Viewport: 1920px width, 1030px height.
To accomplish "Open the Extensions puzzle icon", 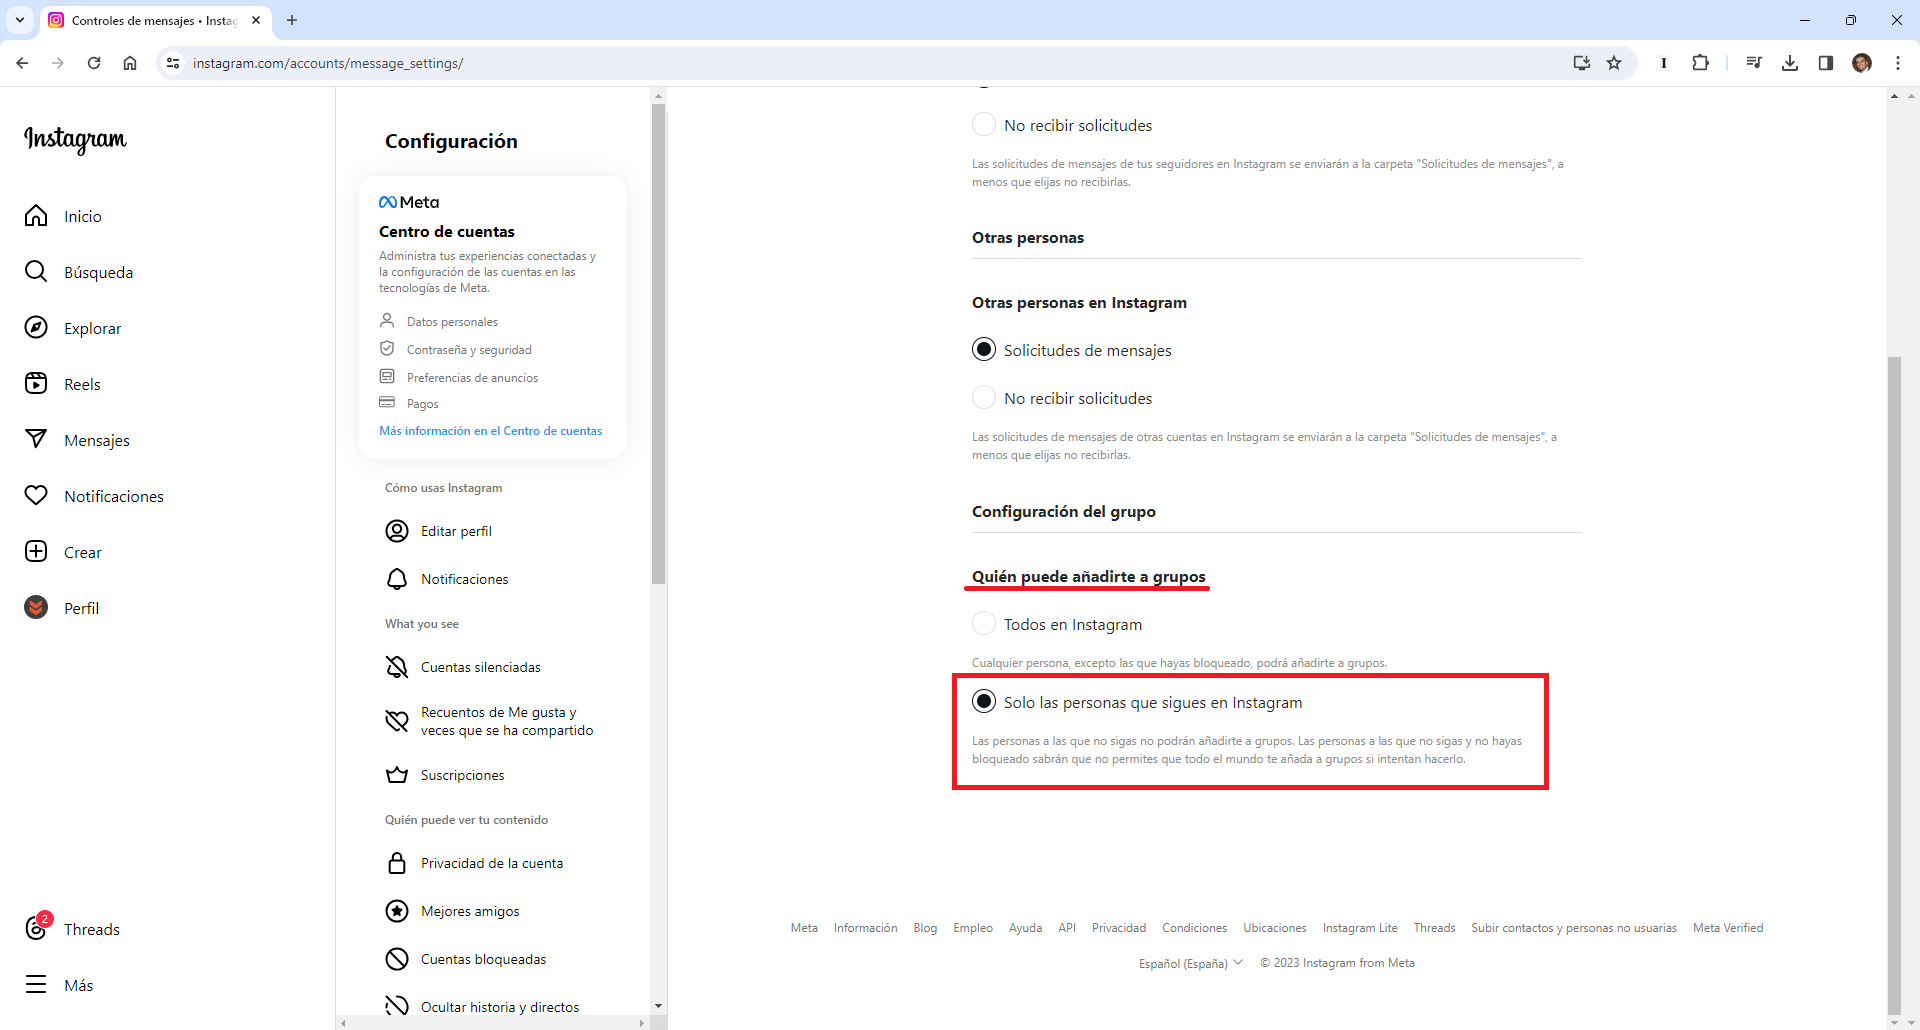I will pyautogui.click(x=1700, y=63).
